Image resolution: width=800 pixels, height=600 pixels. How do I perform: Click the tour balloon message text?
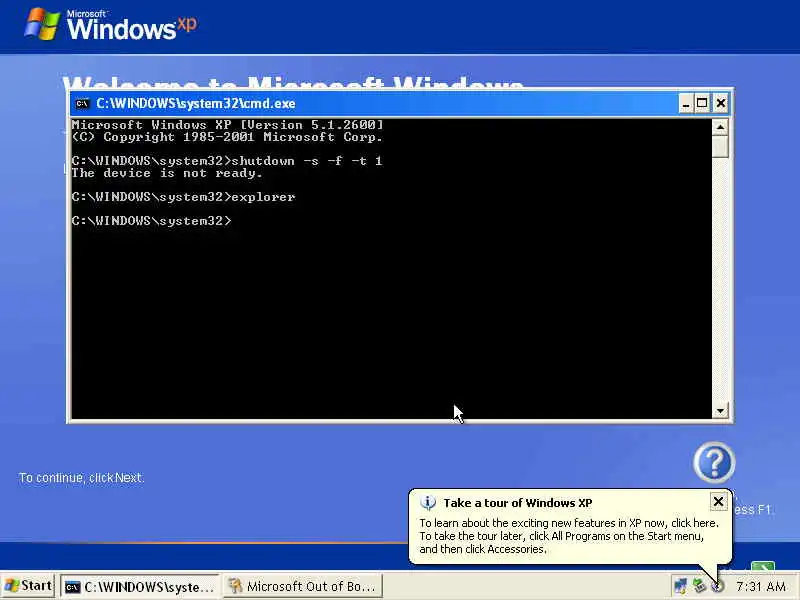pyautogui.click(x=568, y=536)
